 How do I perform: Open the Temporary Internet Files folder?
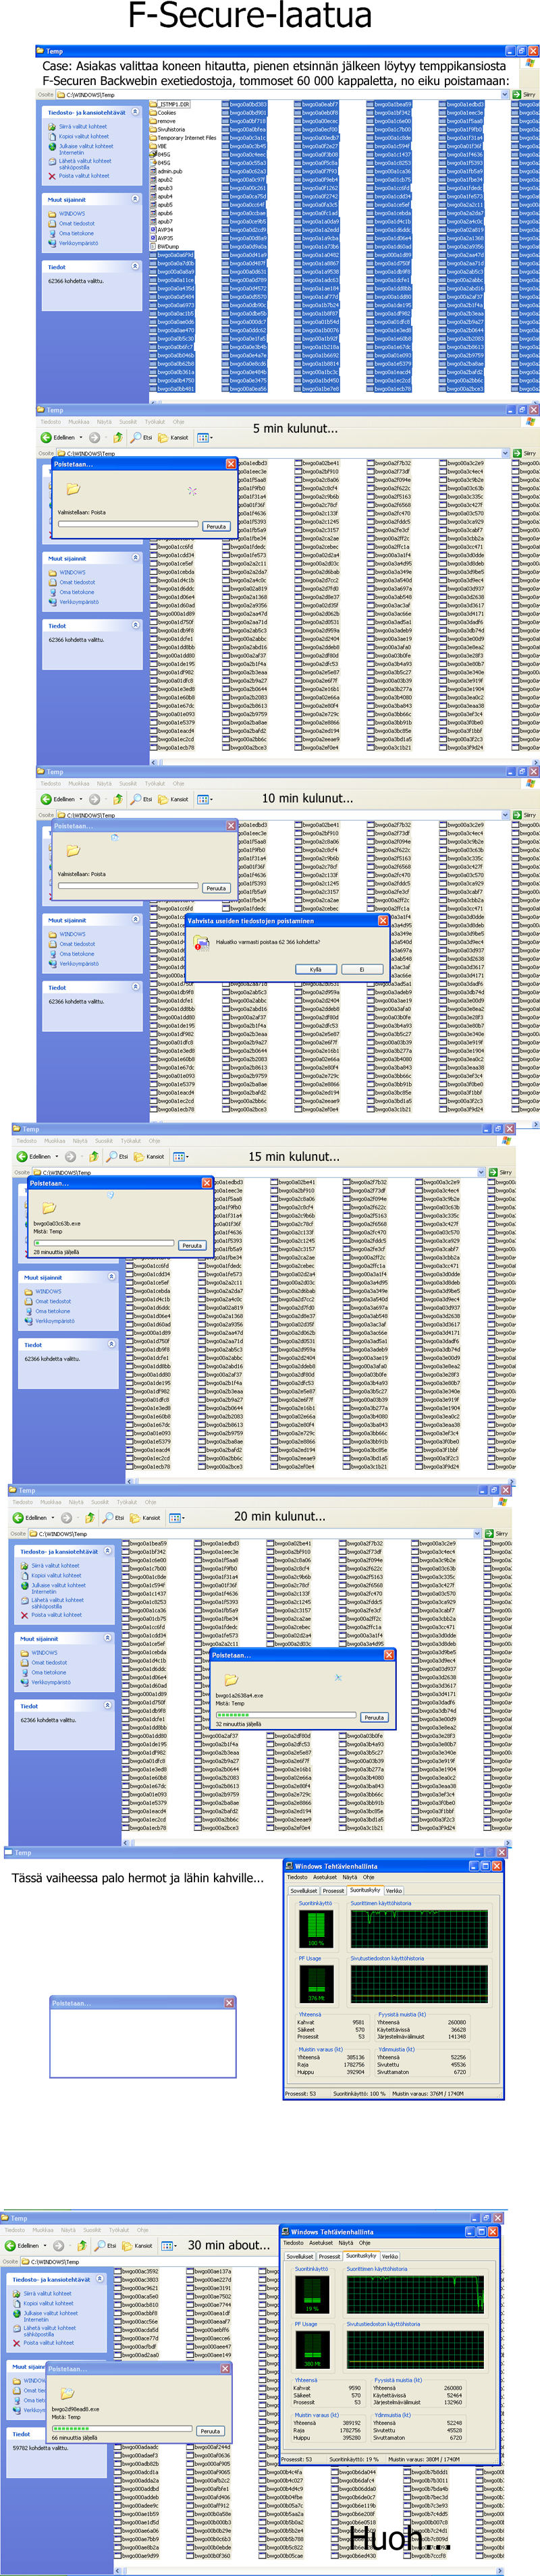183,138
